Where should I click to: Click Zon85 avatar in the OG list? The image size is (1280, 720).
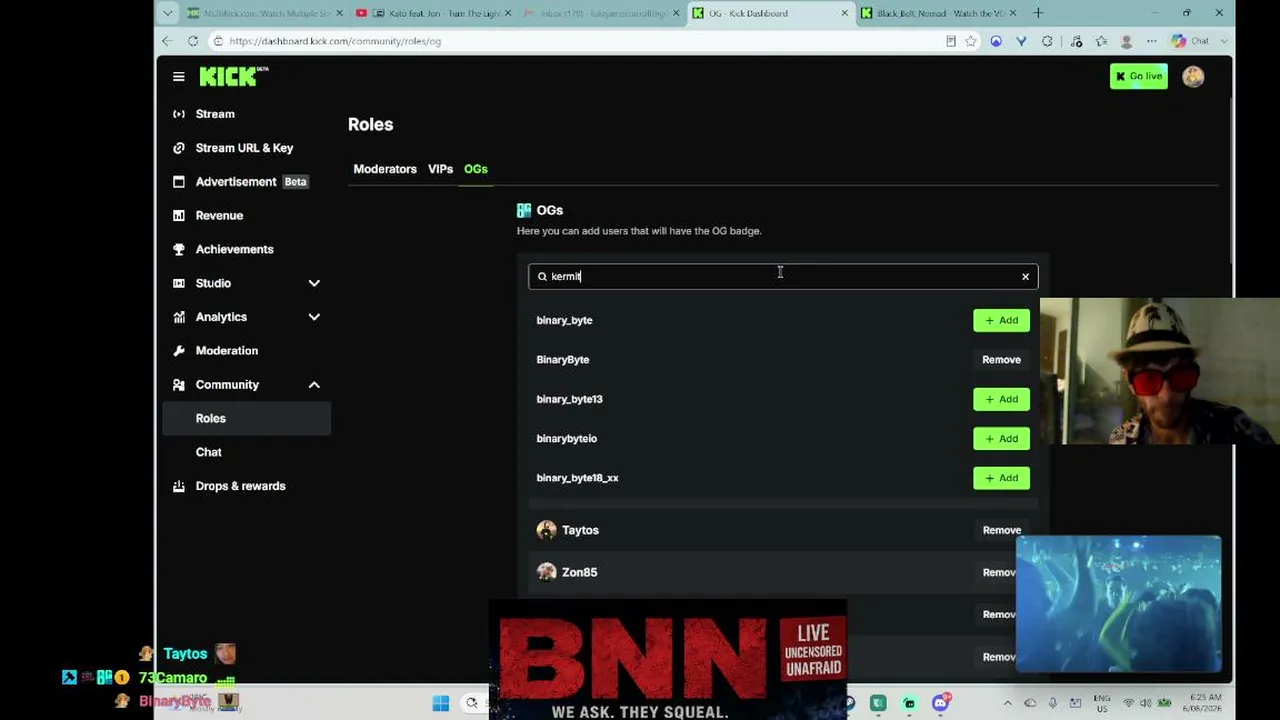(x=546, y=572)
